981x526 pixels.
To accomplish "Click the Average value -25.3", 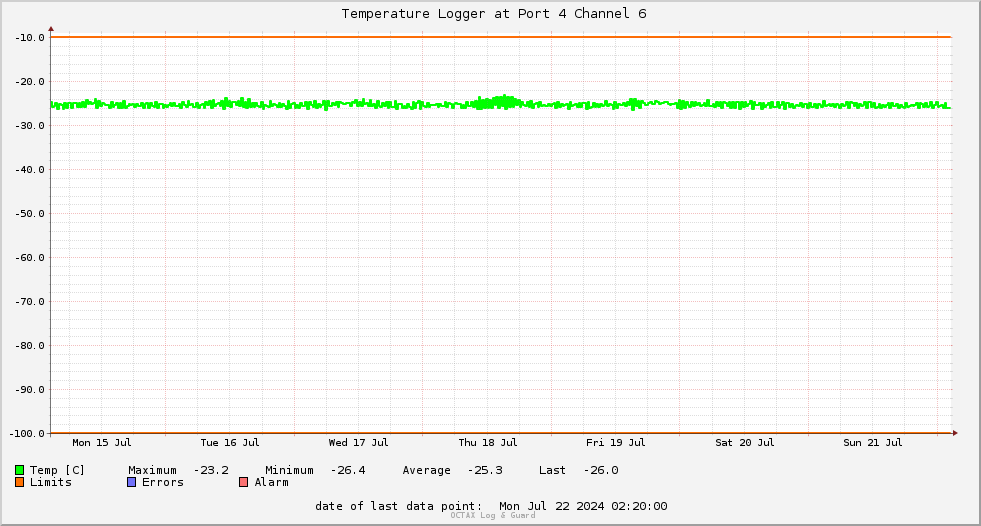I will 485,470.
